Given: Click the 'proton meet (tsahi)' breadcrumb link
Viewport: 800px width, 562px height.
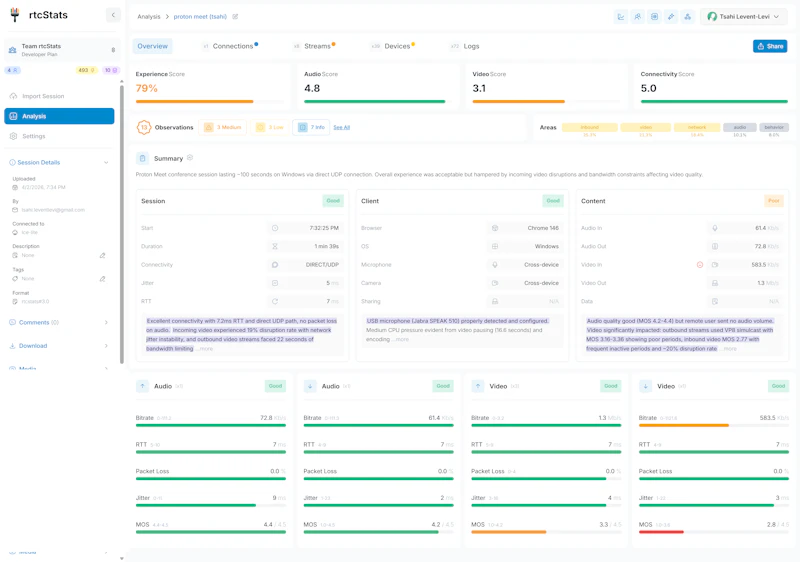Looking at the screenshot, I should [200, 17].
